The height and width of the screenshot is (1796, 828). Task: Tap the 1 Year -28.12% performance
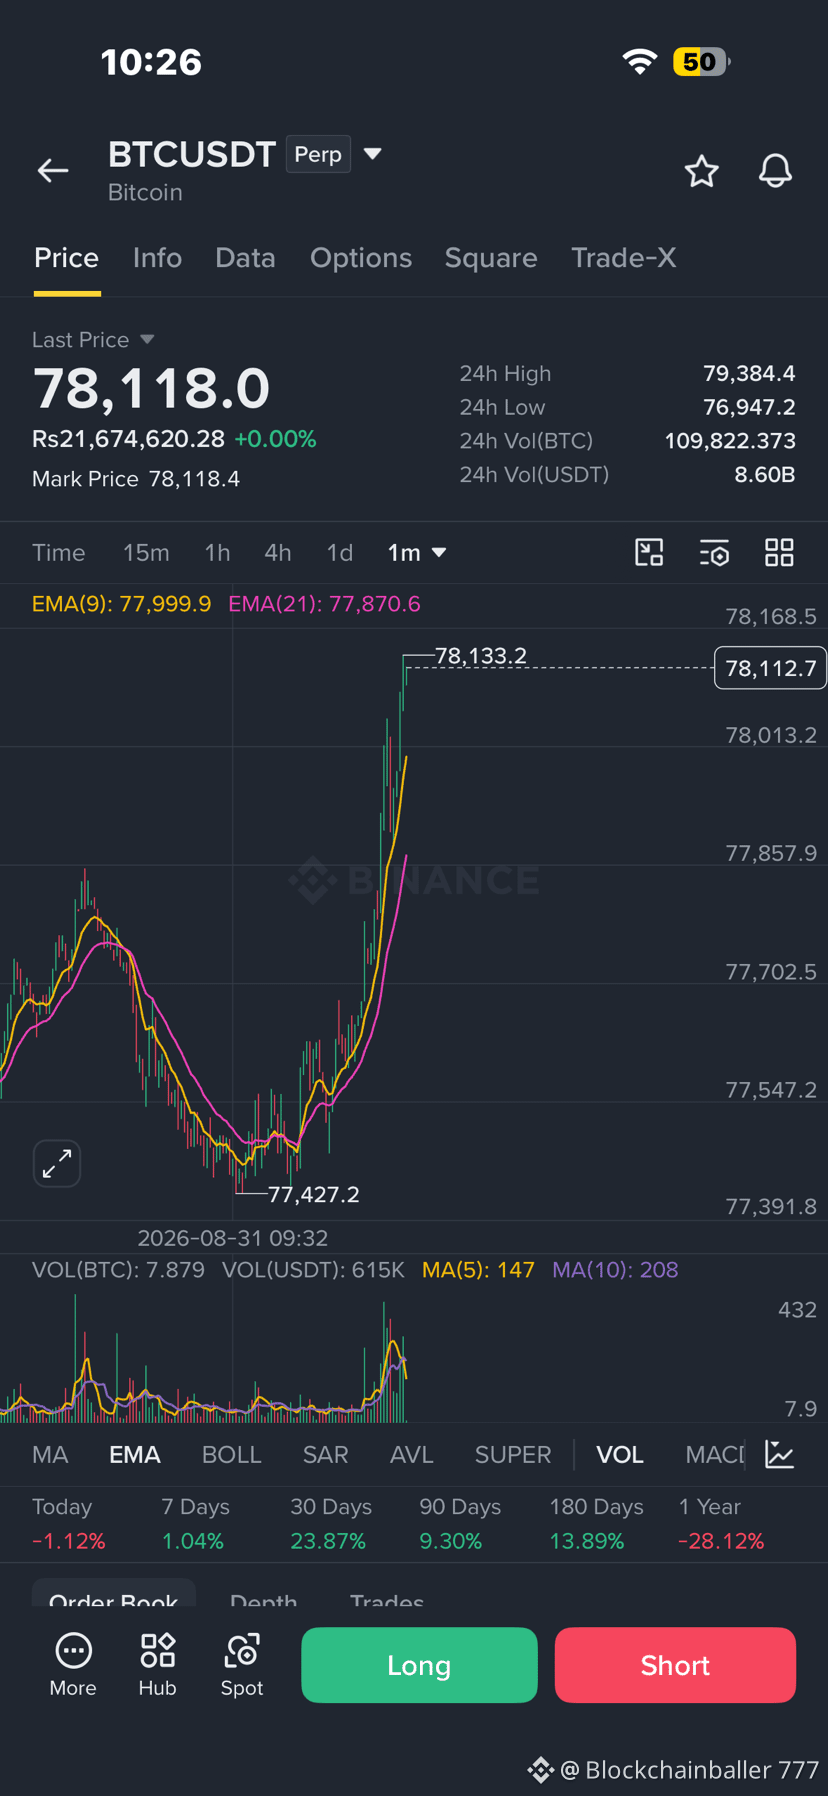point(721,1524)
